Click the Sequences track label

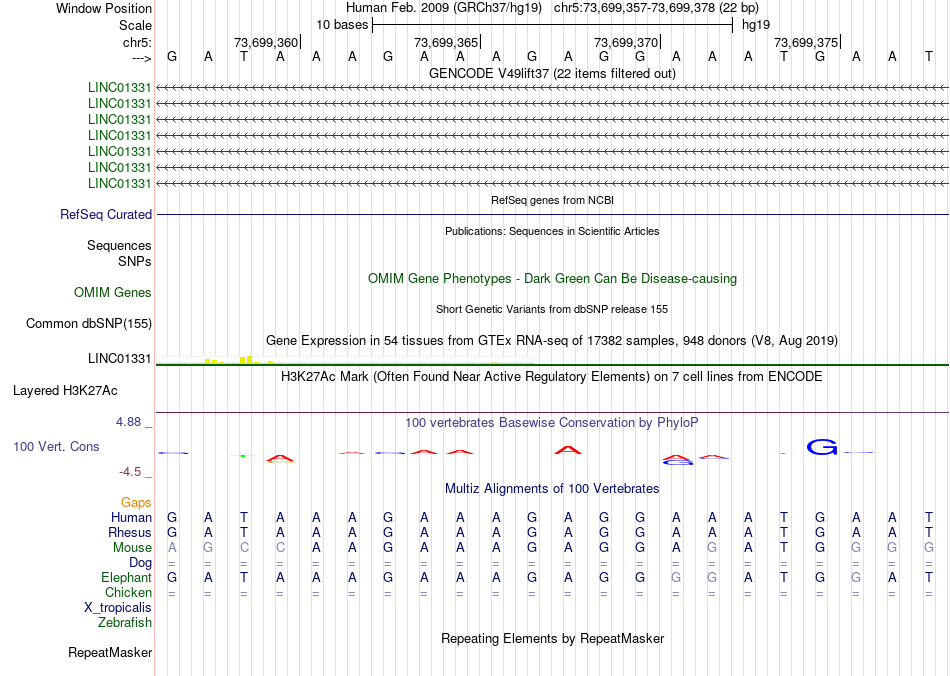(119, 245)
